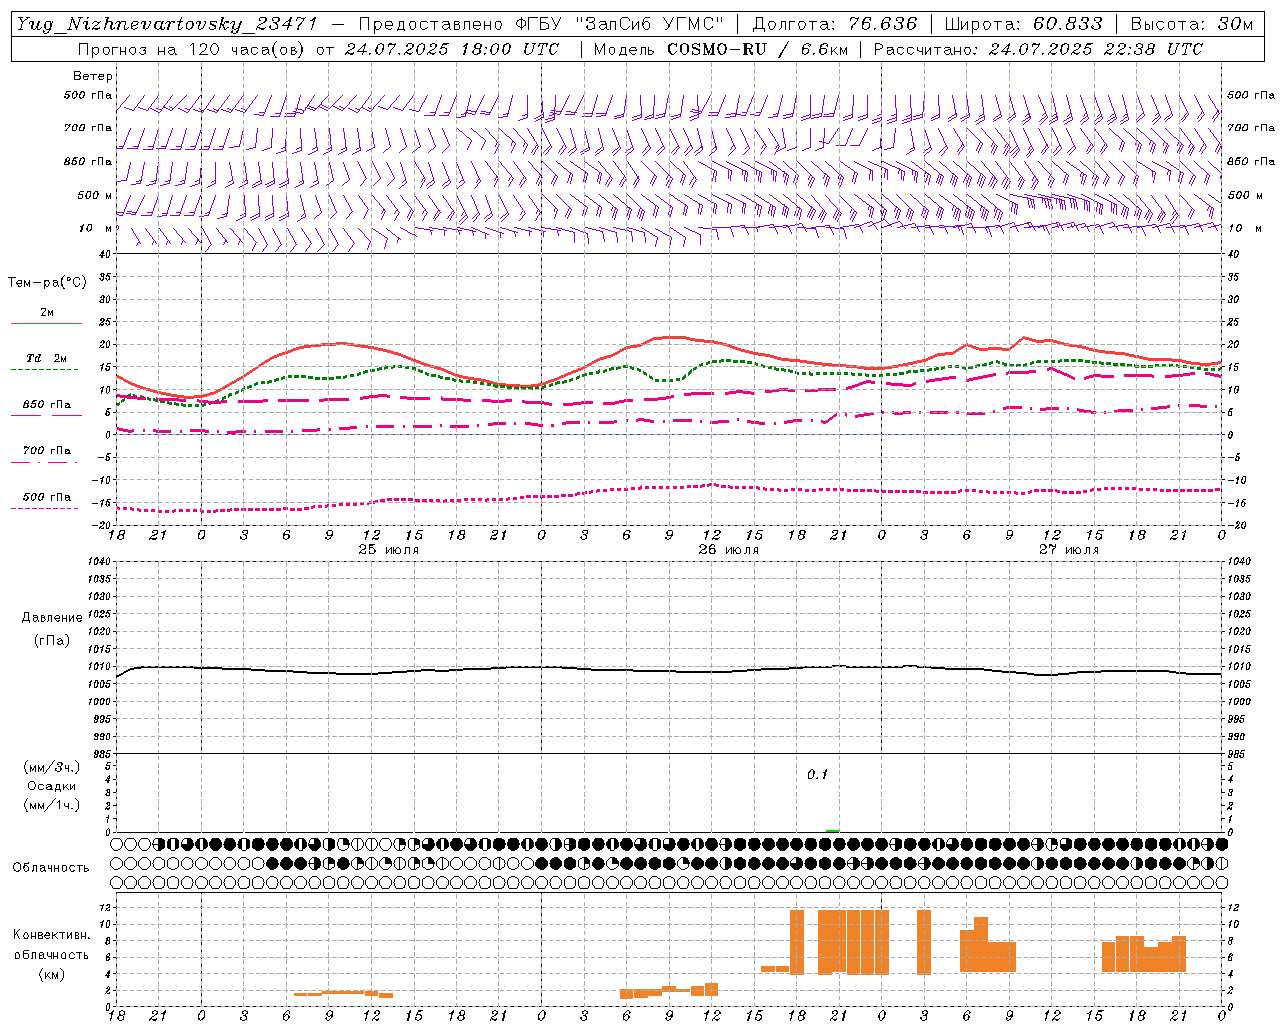The height and width of the screenshot is (1024, 1280).
Task: Click the 0.1 precipitation value
Action: [818, 775]
